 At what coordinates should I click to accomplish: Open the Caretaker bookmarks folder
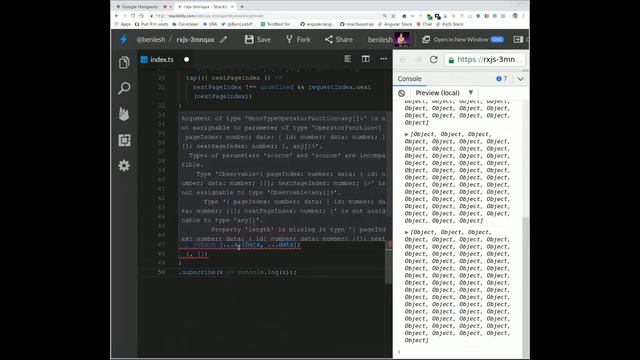(185, 24)
